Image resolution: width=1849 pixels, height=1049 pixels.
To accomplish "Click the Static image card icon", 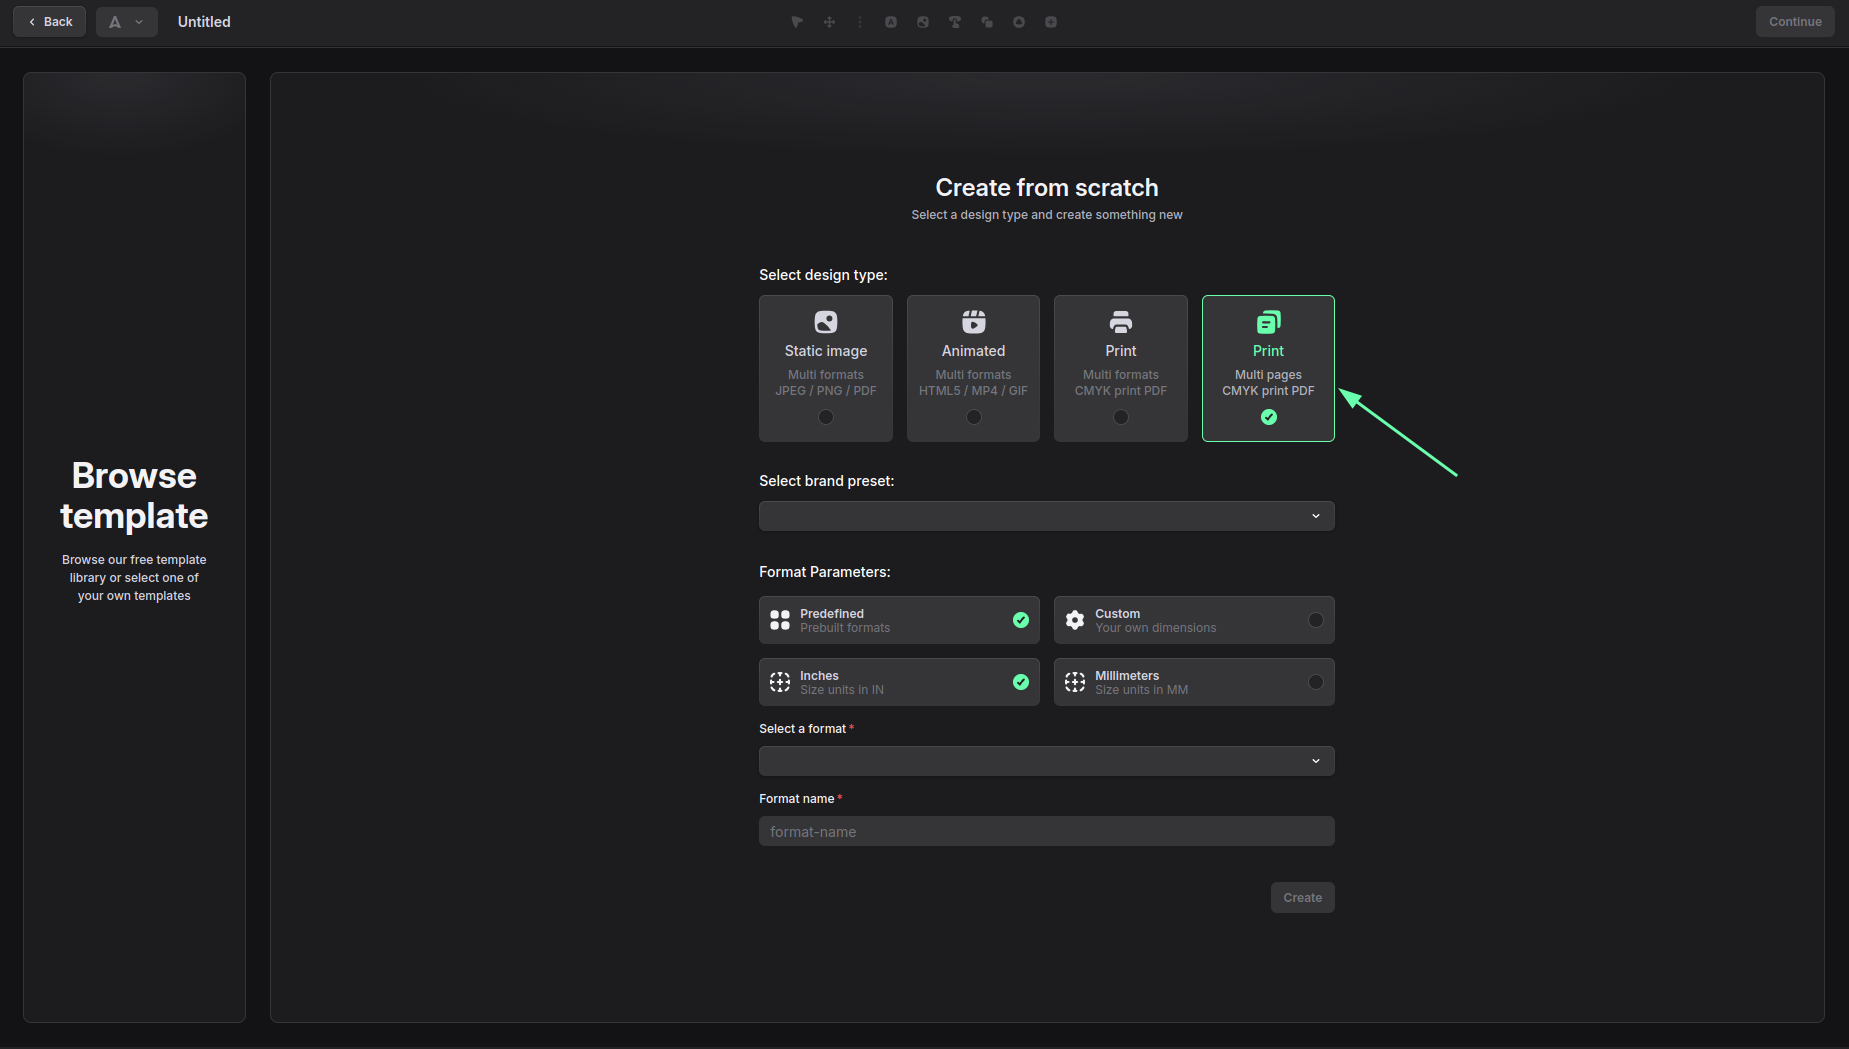I will point(826,322).
